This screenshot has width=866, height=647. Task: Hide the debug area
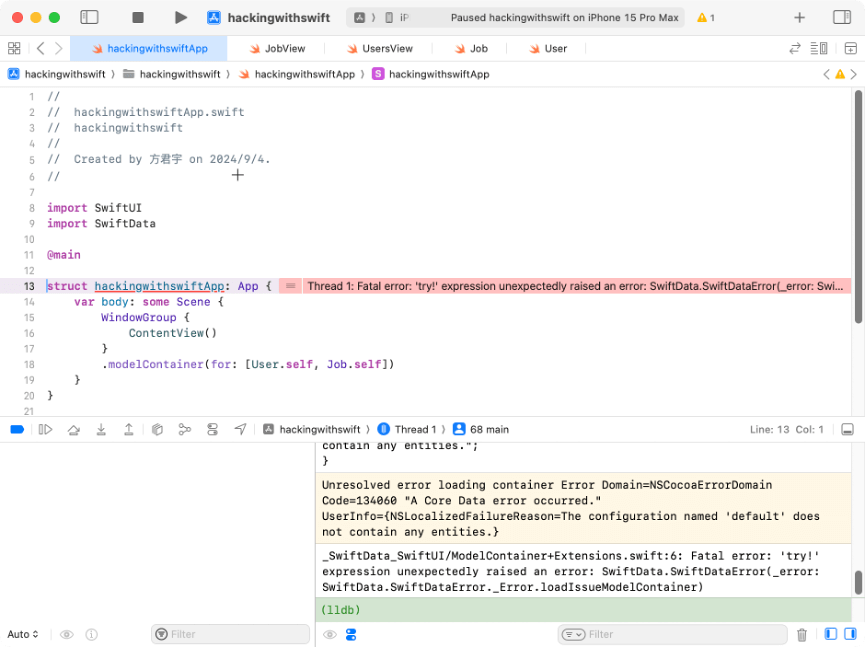tap(847, 429)
